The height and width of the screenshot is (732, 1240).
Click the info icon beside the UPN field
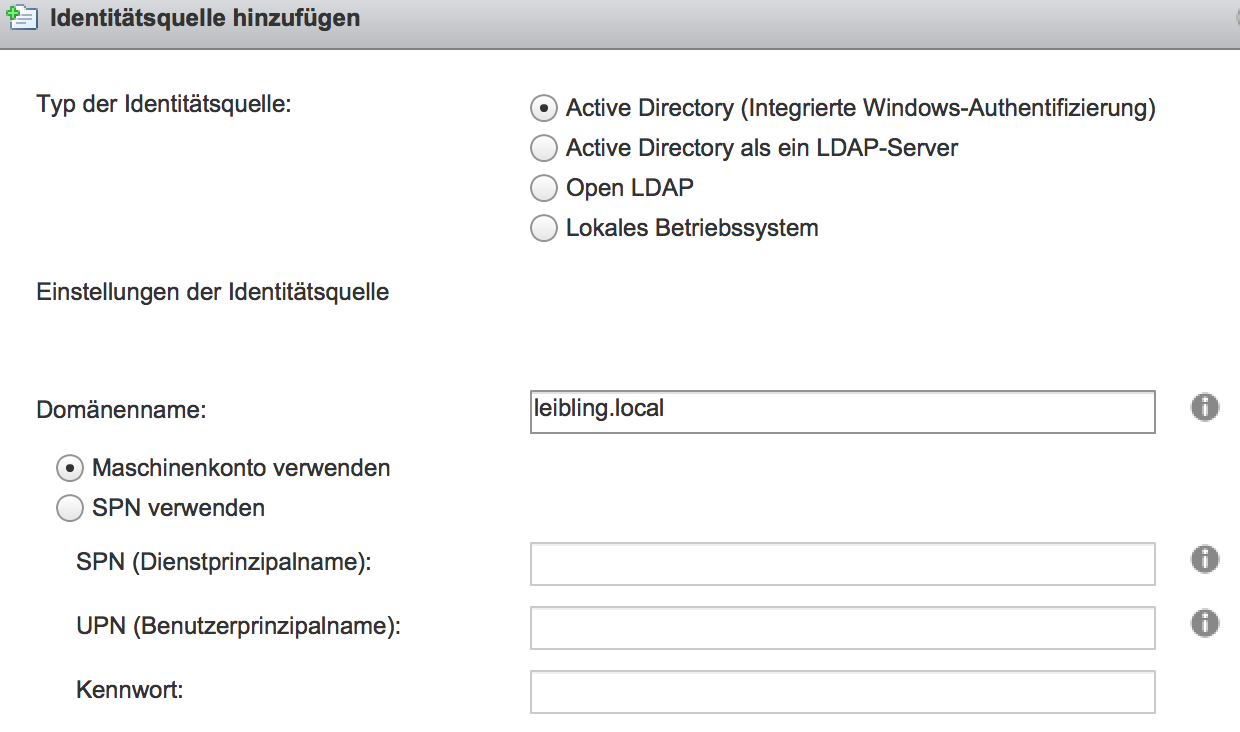pos(1205,623)
